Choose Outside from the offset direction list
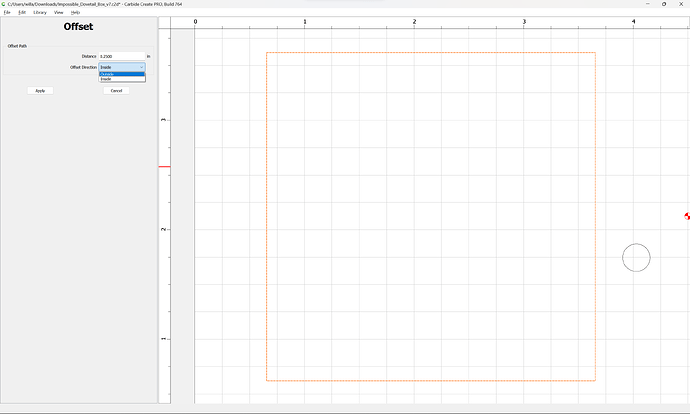This screenshot has width=690, height=414. click(122, 74)
